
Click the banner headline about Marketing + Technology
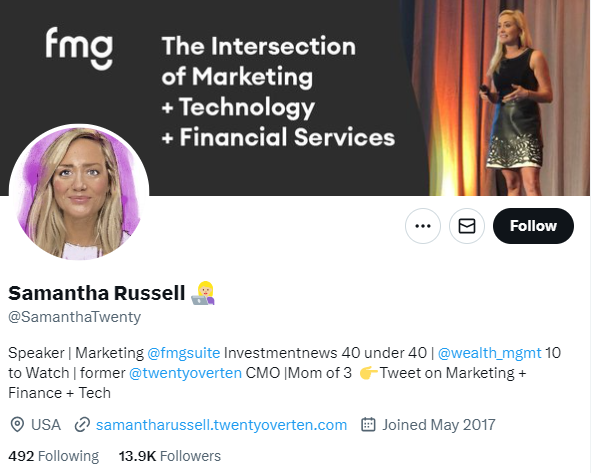[x=278, y=92]
